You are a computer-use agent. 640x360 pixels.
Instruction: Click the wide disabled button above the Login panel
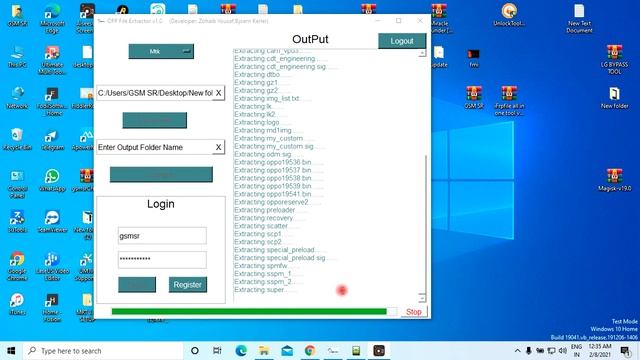[x=161, y=174]
